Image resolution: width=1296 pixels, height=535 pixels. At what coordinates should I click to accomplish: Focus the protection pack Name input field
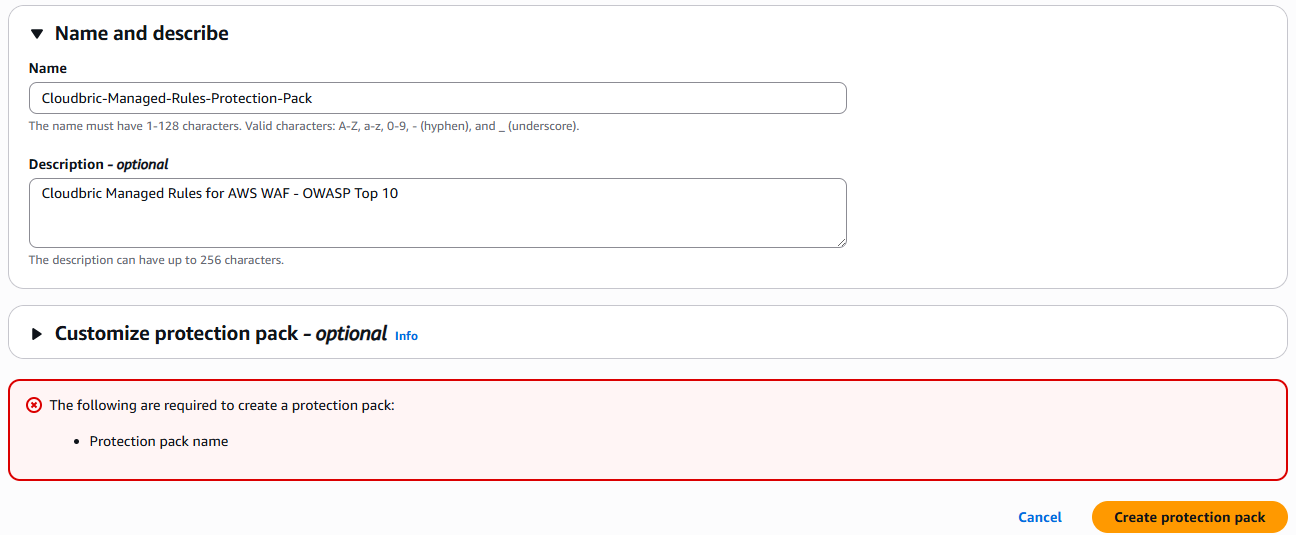(437, 98)
